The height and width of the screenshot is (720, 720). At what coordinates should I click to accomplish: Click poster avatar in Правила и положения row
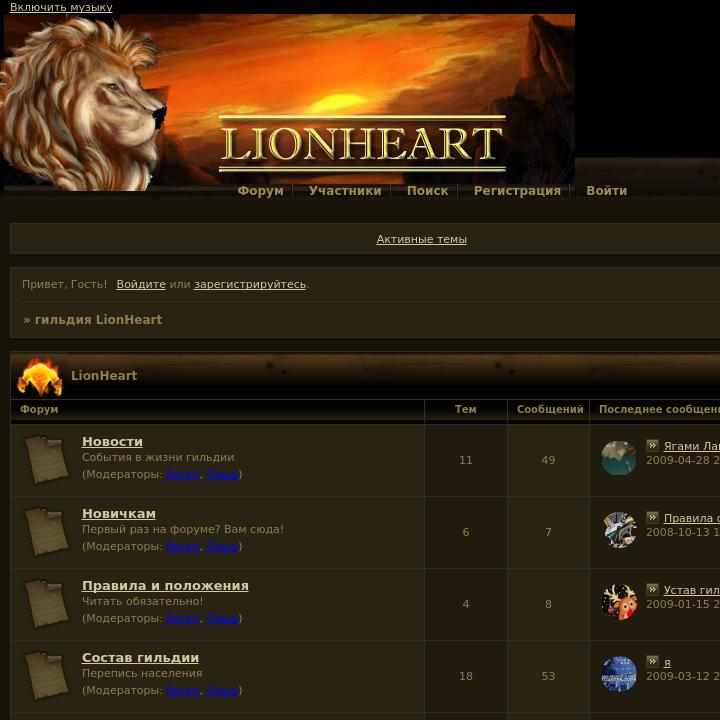[x=619, y=602]
